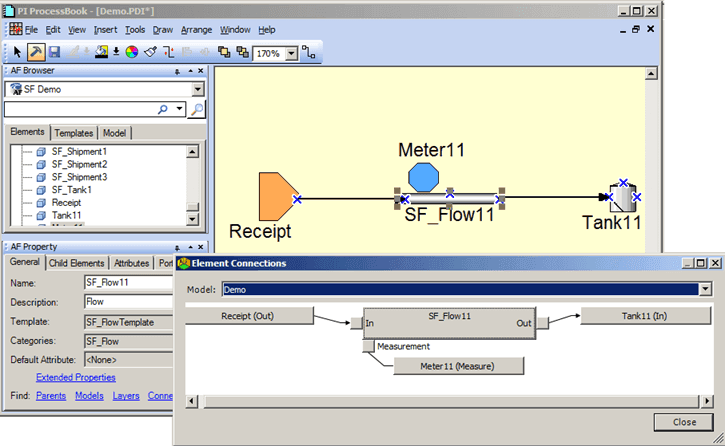Click the bring to front icon

(224, 52)
